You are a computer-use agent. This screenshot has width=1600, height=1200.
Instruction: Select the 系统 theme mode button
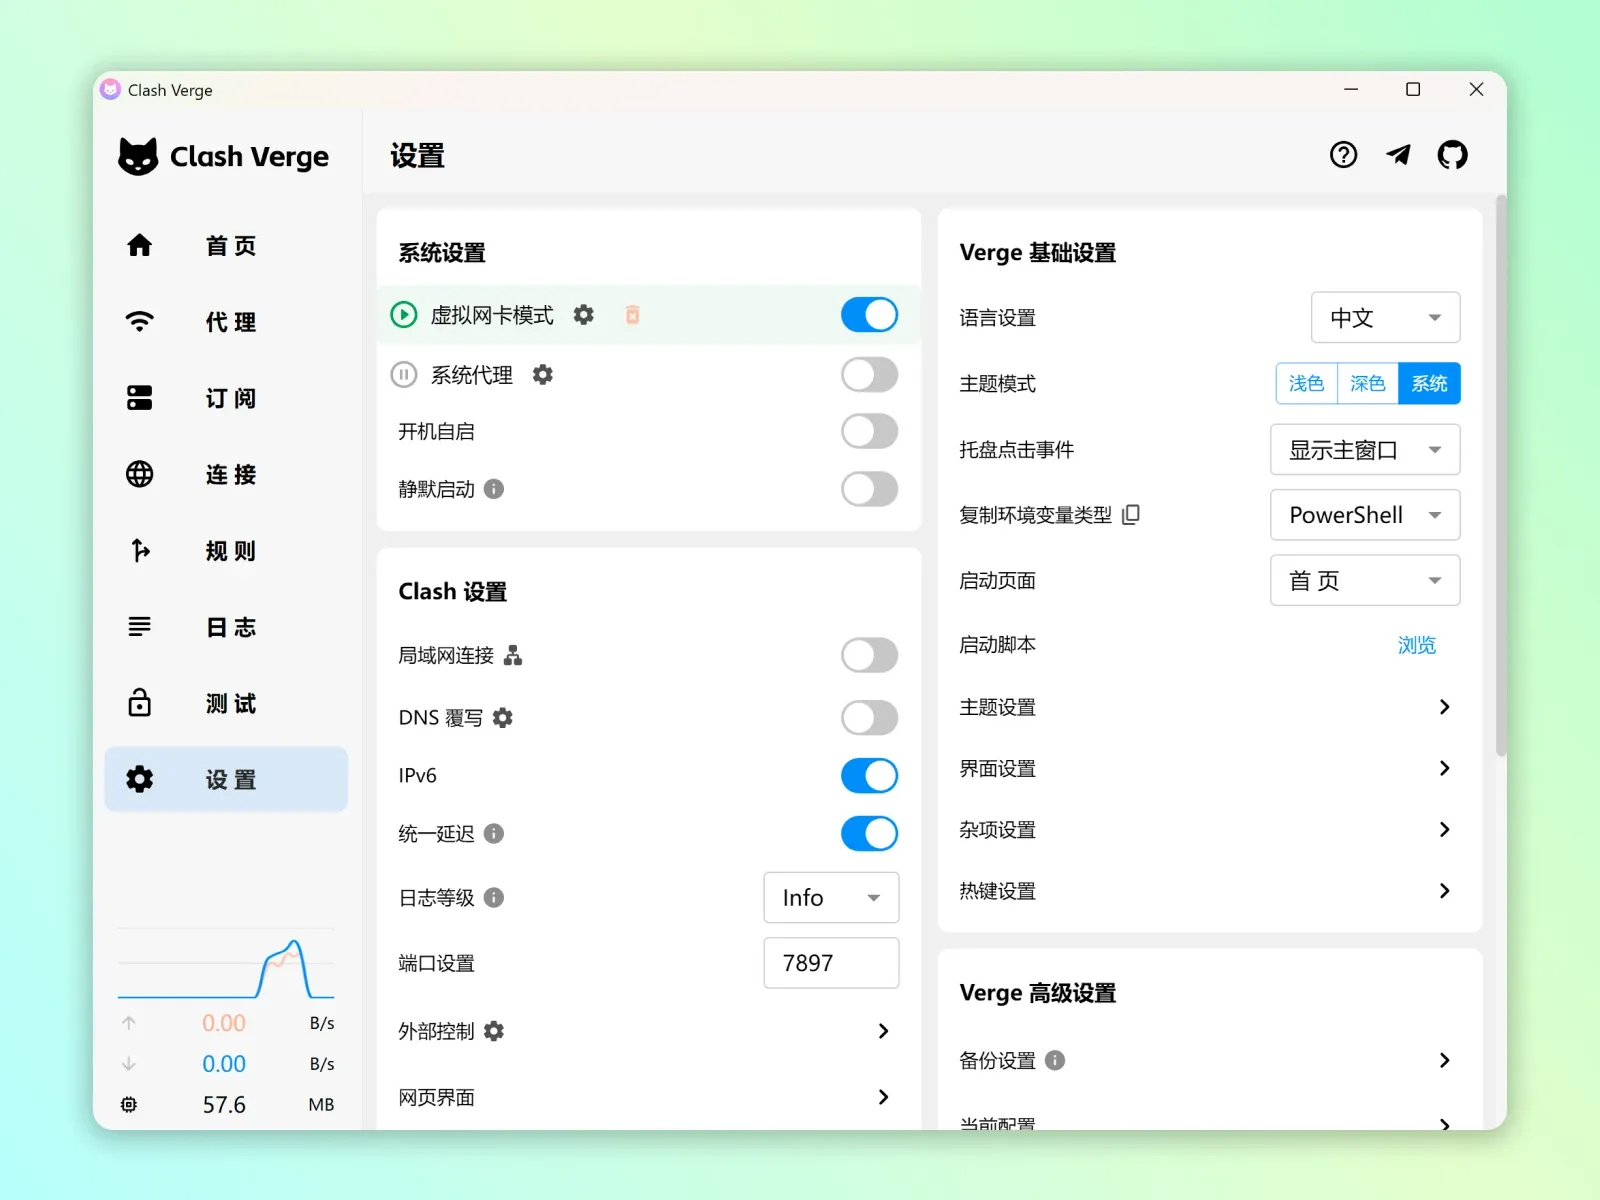click(x=1429, y=383)
